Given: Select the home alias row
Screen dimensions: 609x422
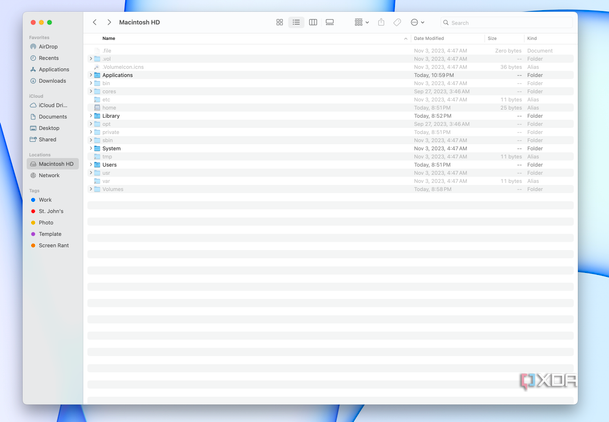Looking at the screenshot, I should pos(331,108).
